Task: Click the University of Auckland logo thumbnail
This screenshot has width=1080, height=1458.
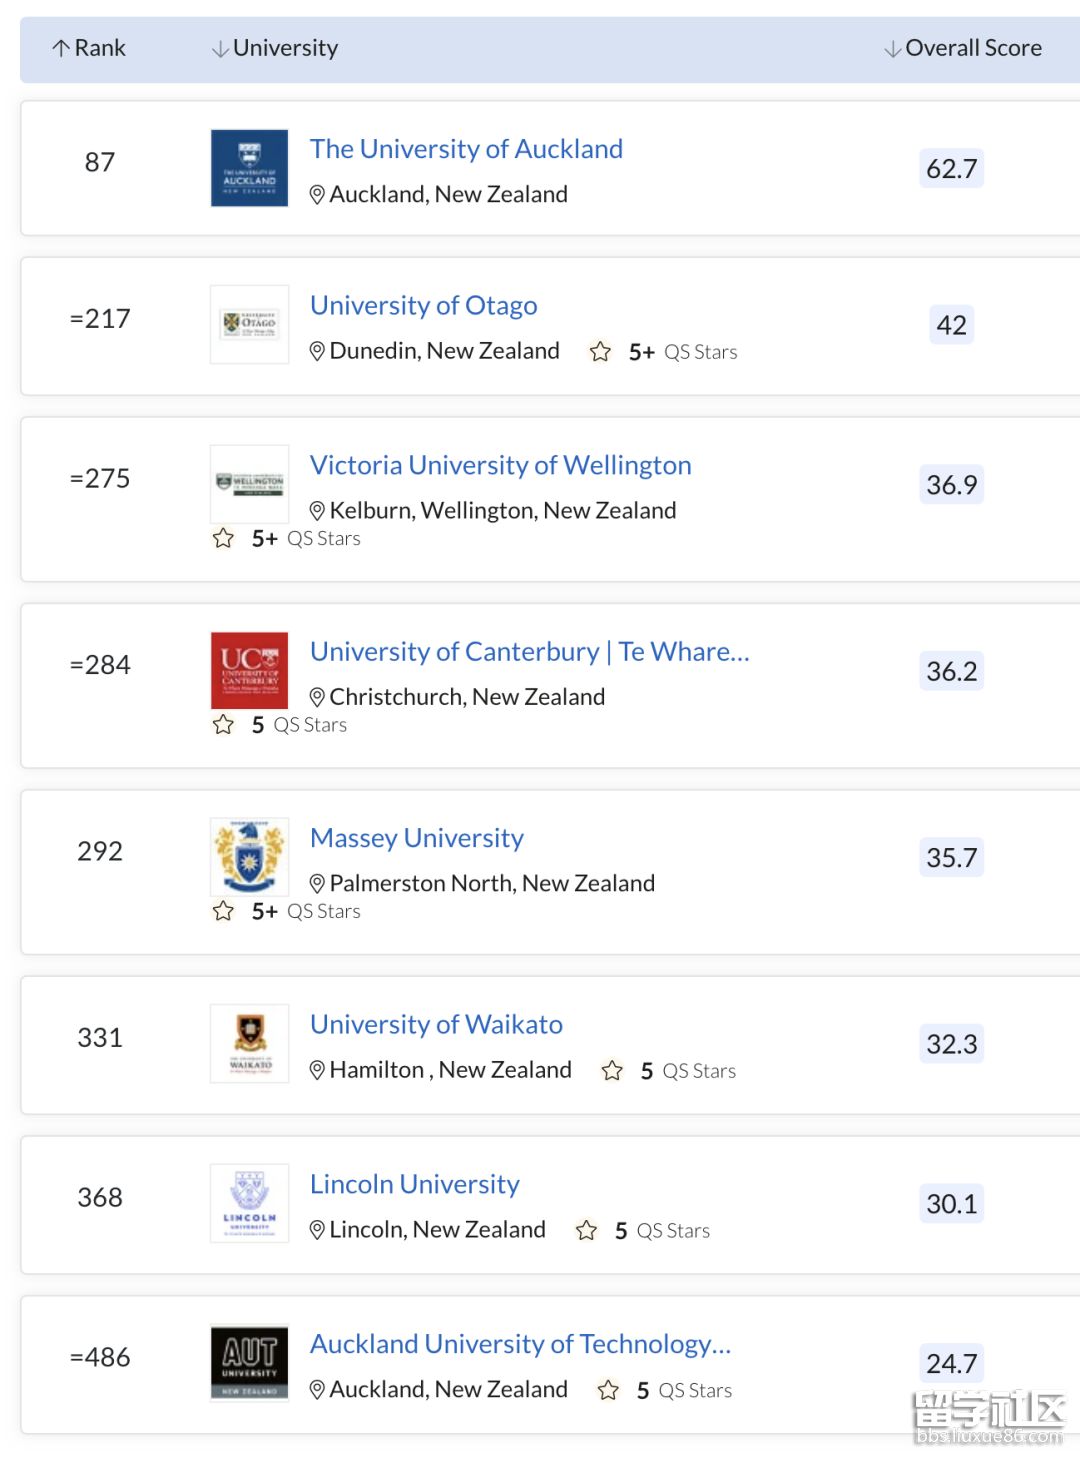Action: point(249,168)
